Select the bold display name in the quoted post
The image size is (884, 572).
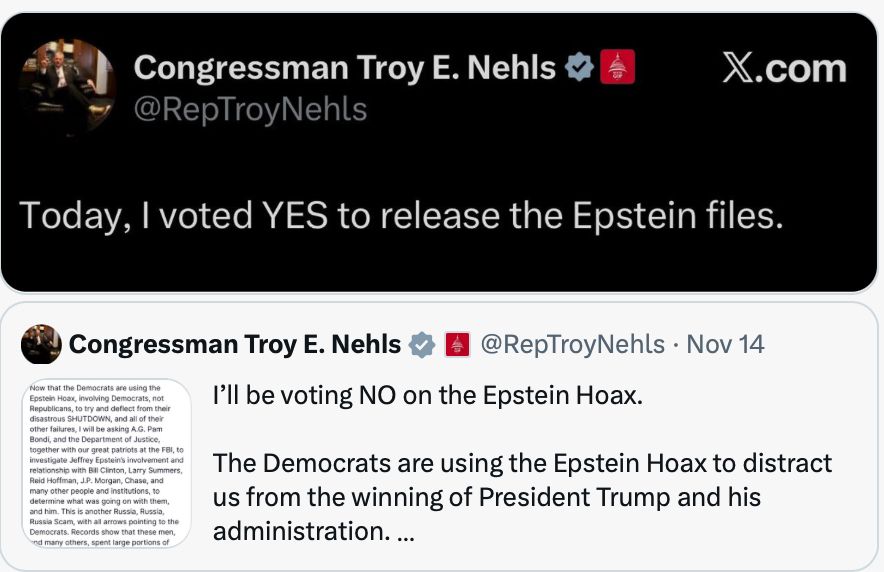coord(235,345)
